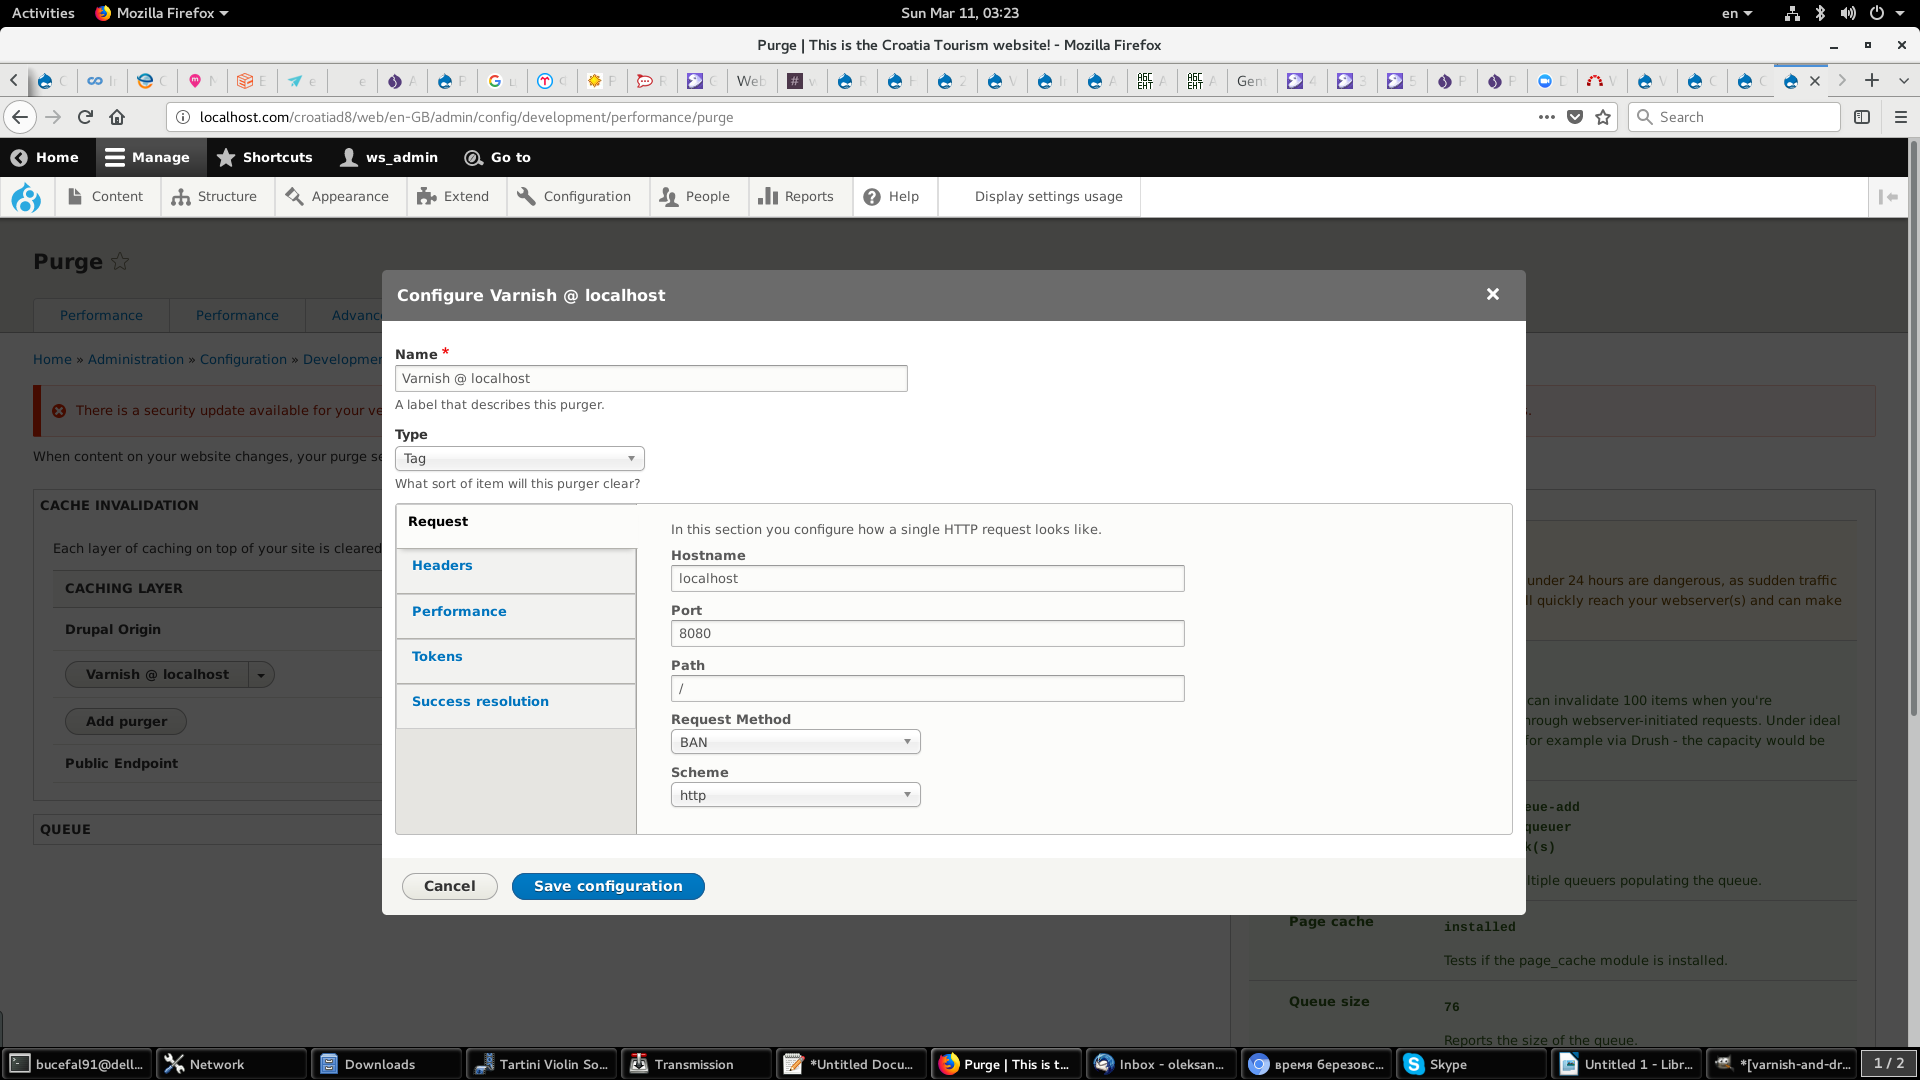Click the Firefox search box
The width and height of the screenshot is (1920, 1080).
pyautogui.click(x=1734, y=117)
